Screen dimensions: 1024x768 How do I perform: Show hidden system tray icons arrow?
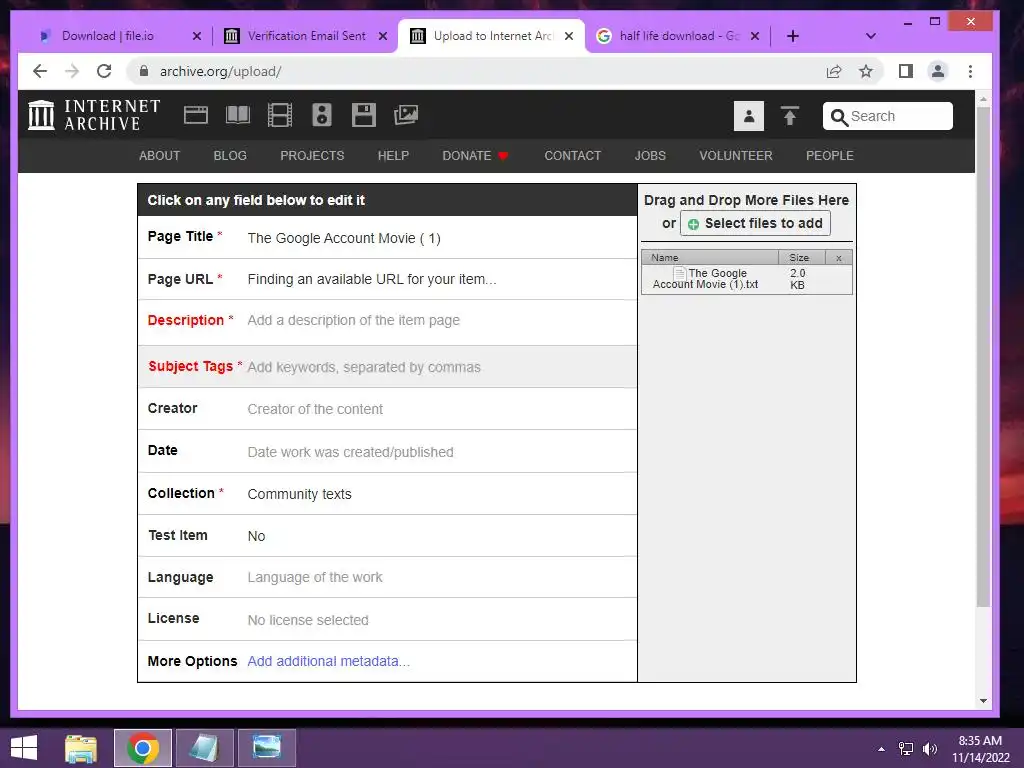tap(881, 749)
